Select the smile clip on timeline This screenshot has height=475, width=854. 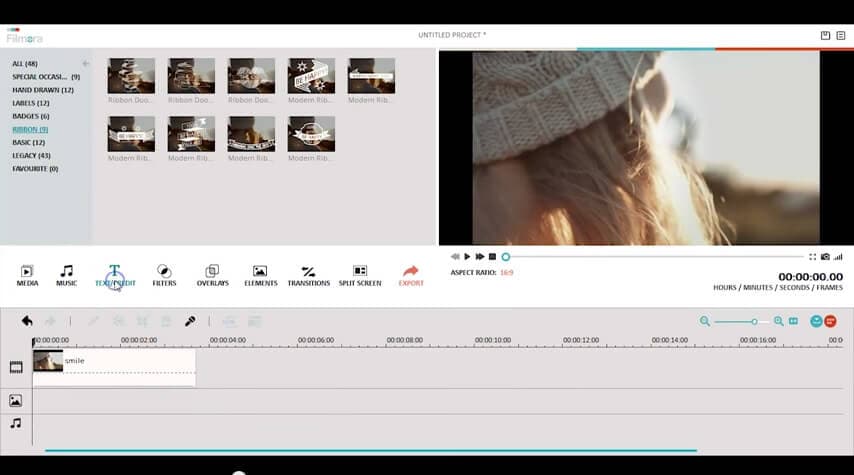point(114,368)
